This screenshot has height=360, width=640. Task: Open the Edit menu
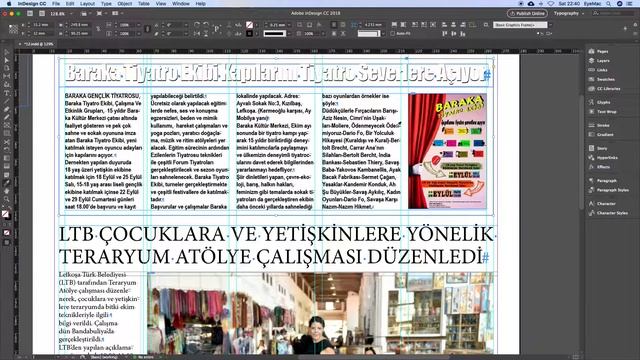pos(70,4)
